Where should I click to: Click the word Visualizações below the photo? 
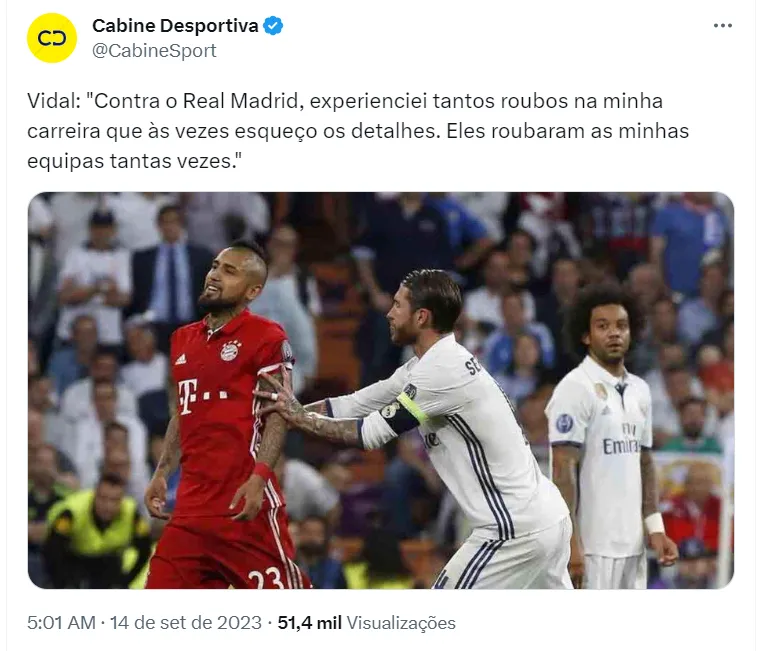click(x=401, y=623)
